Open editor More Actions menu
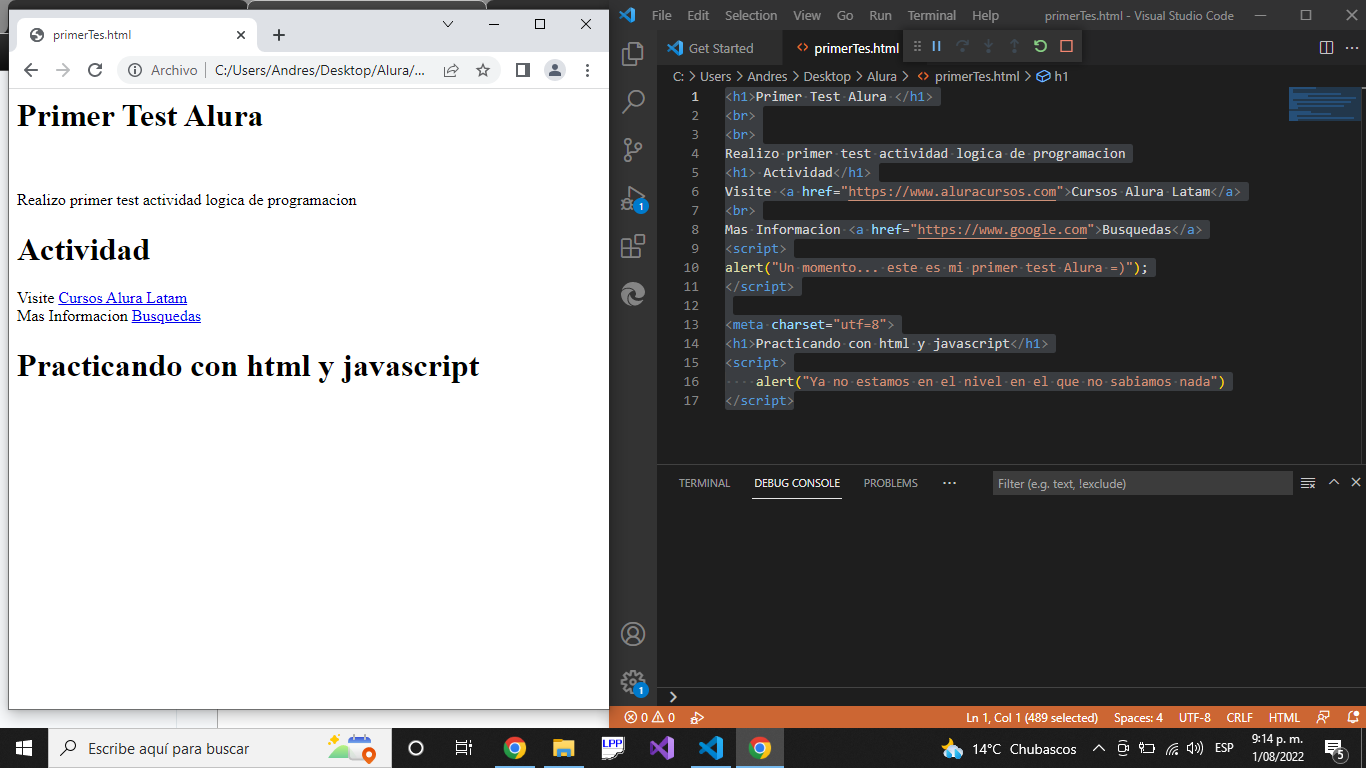 [1352, 47]
